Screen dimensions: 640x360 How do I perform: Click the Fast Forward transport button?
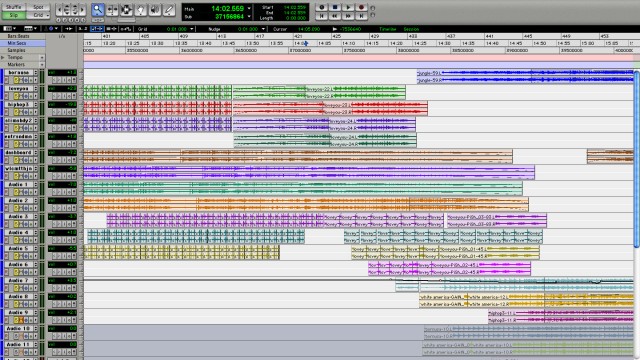point(348,16)
